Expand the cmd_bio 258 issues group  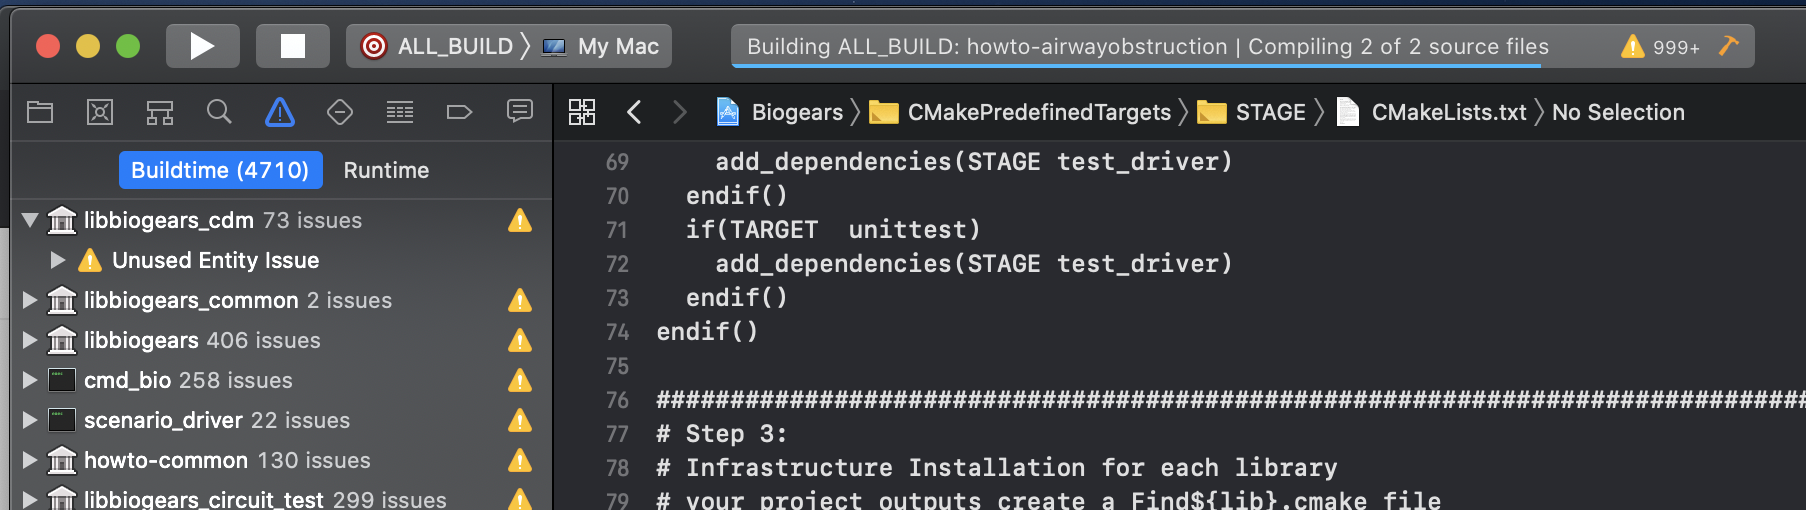[30, 380]
